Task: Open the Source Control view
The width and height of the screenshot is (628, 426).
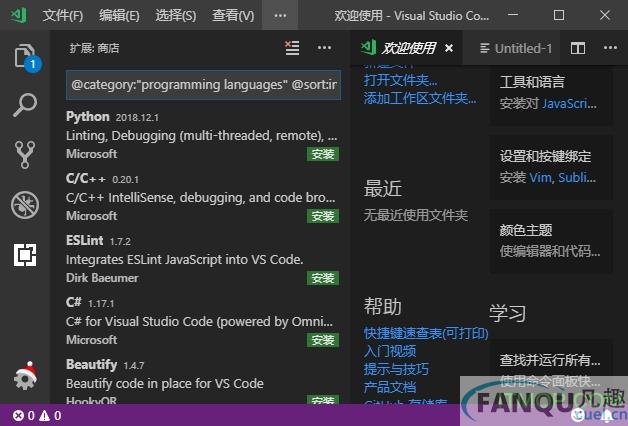Action: 25,155
